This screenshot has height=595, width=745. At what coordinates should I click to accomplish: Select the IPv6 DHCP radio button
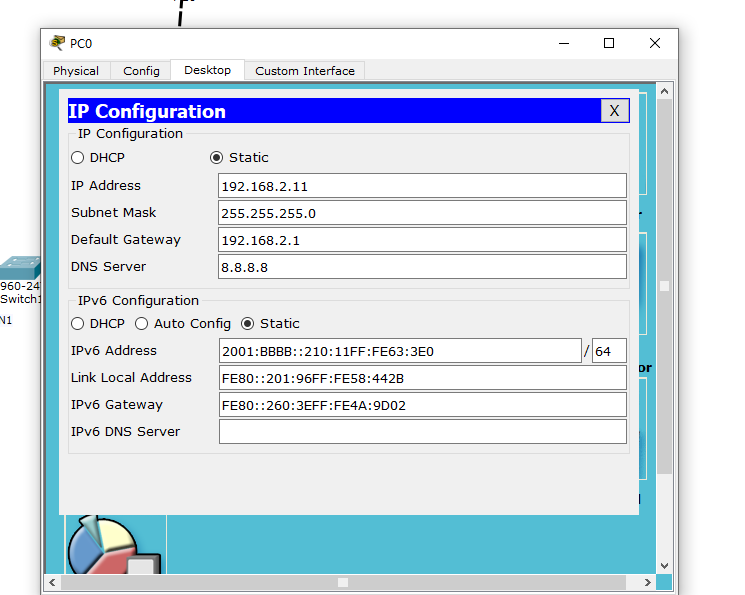point(77,324)
